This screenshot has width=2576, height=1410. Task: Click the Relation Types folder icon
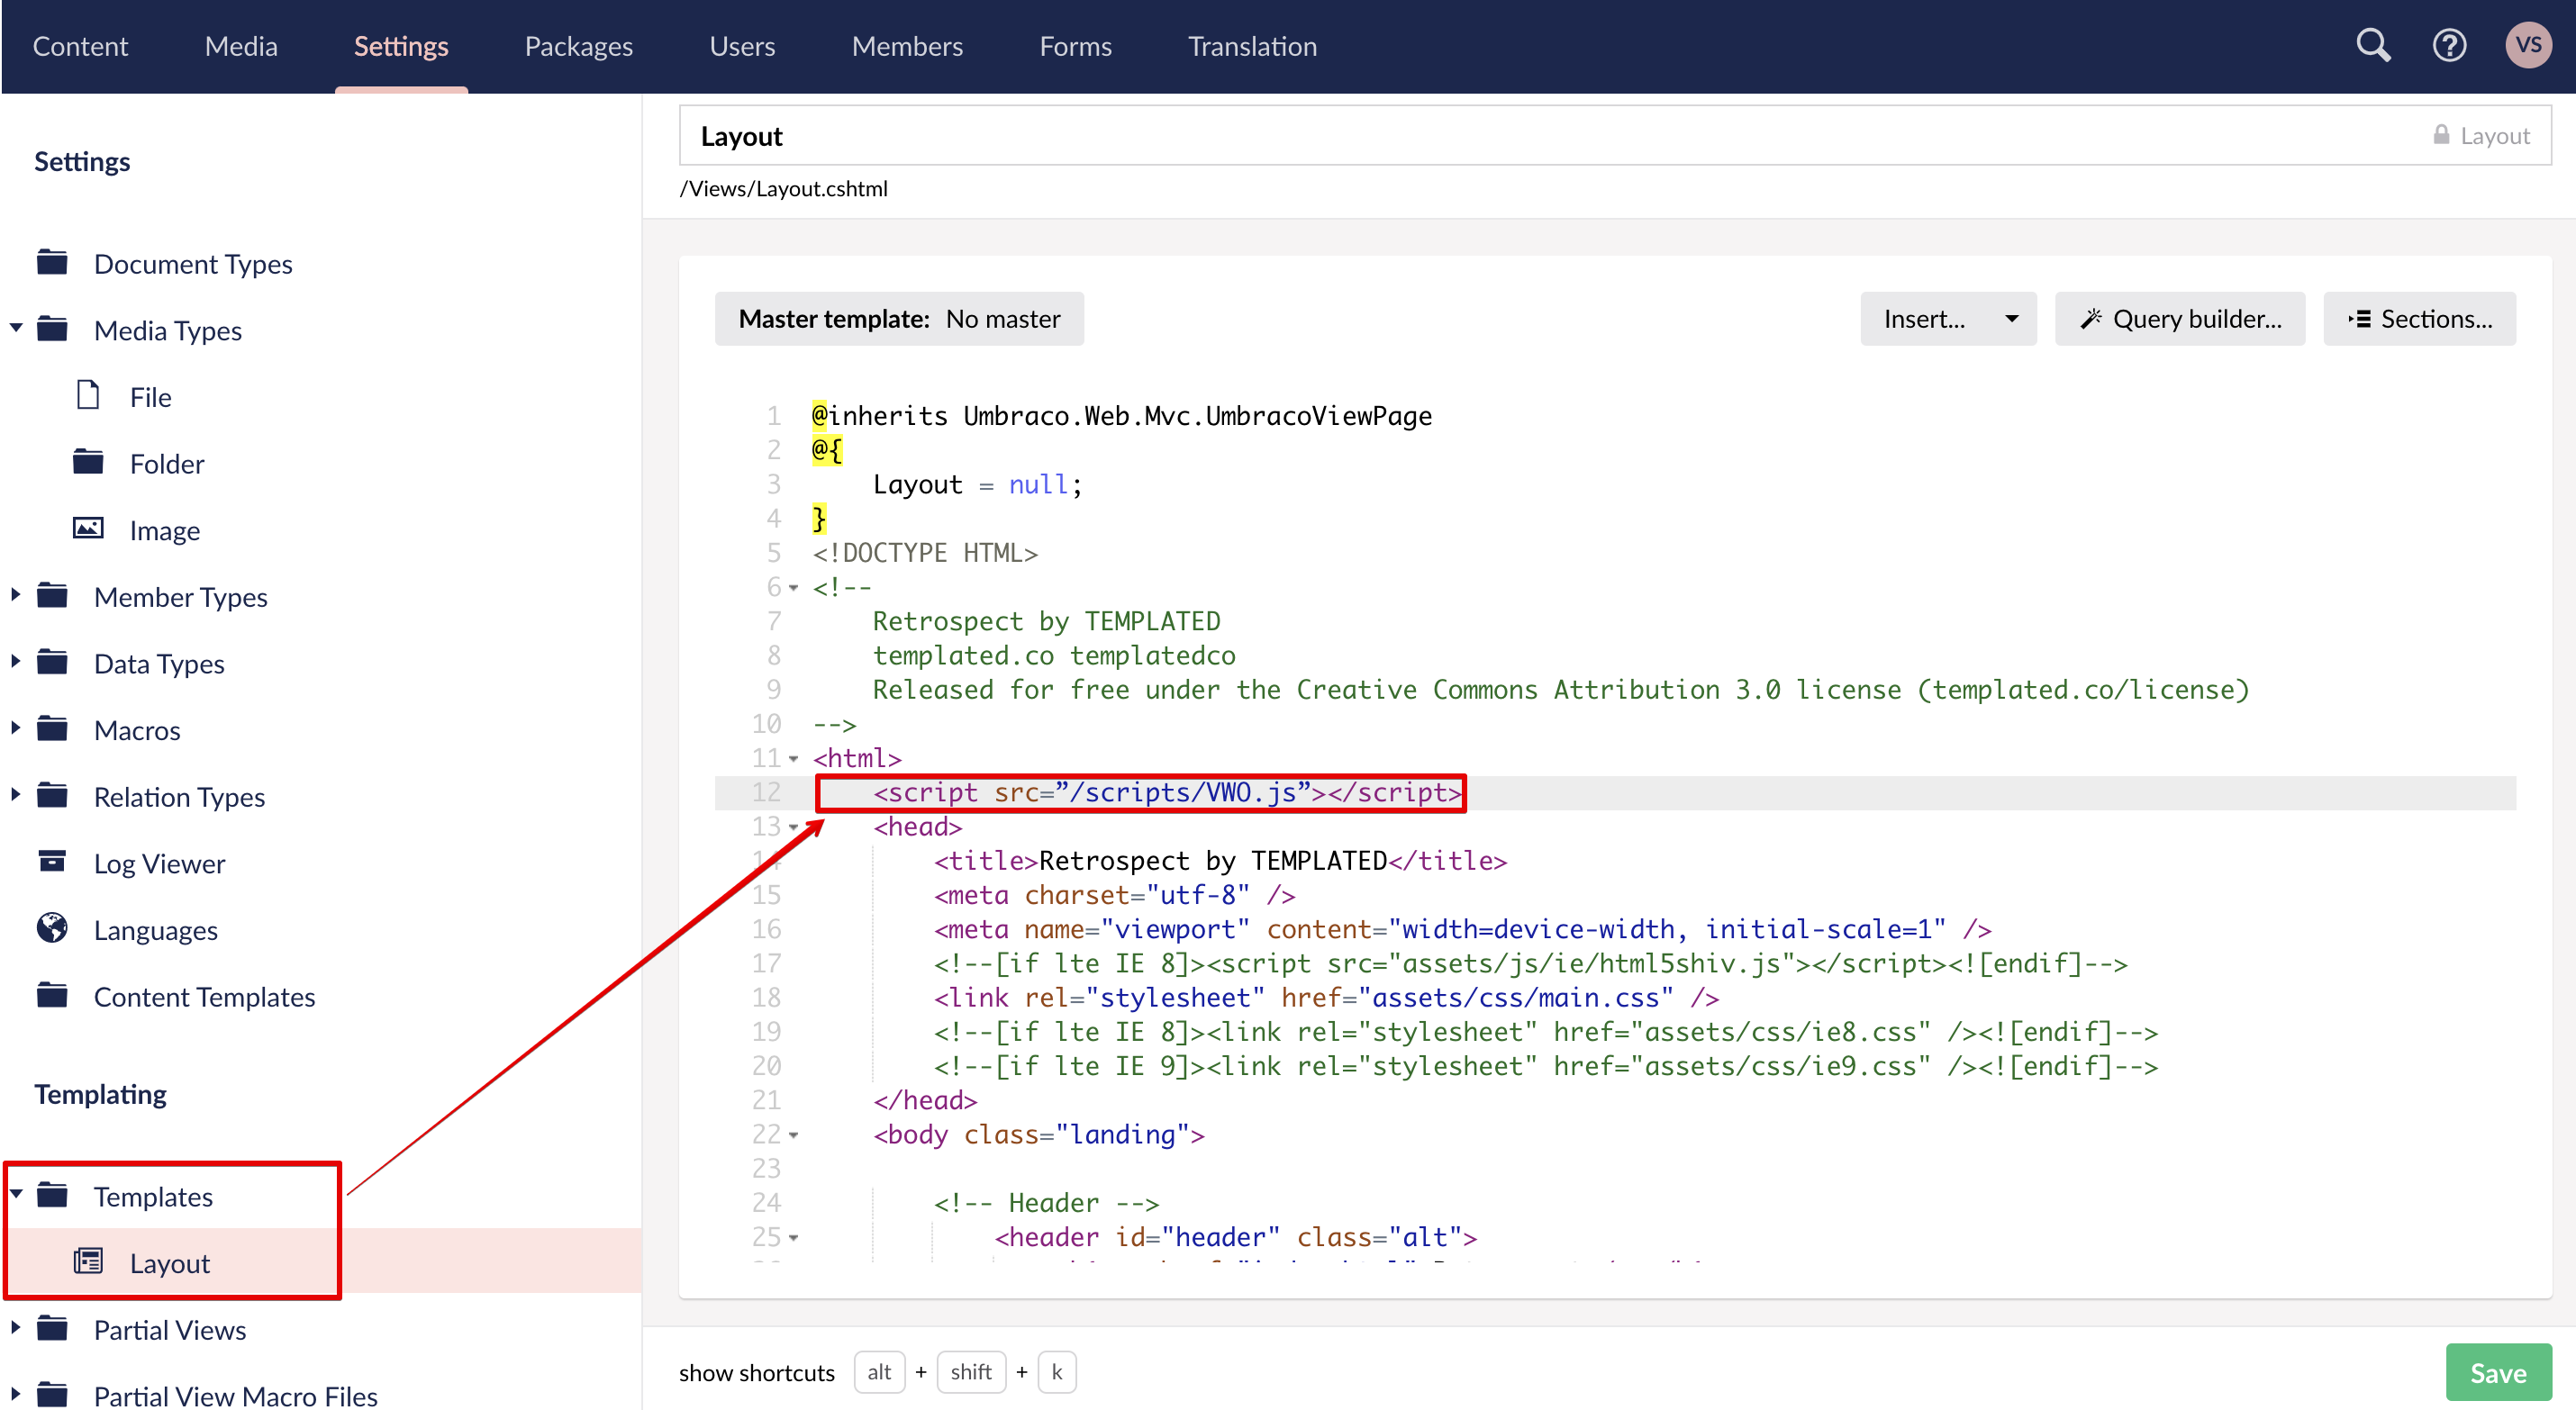coord(52,795)
